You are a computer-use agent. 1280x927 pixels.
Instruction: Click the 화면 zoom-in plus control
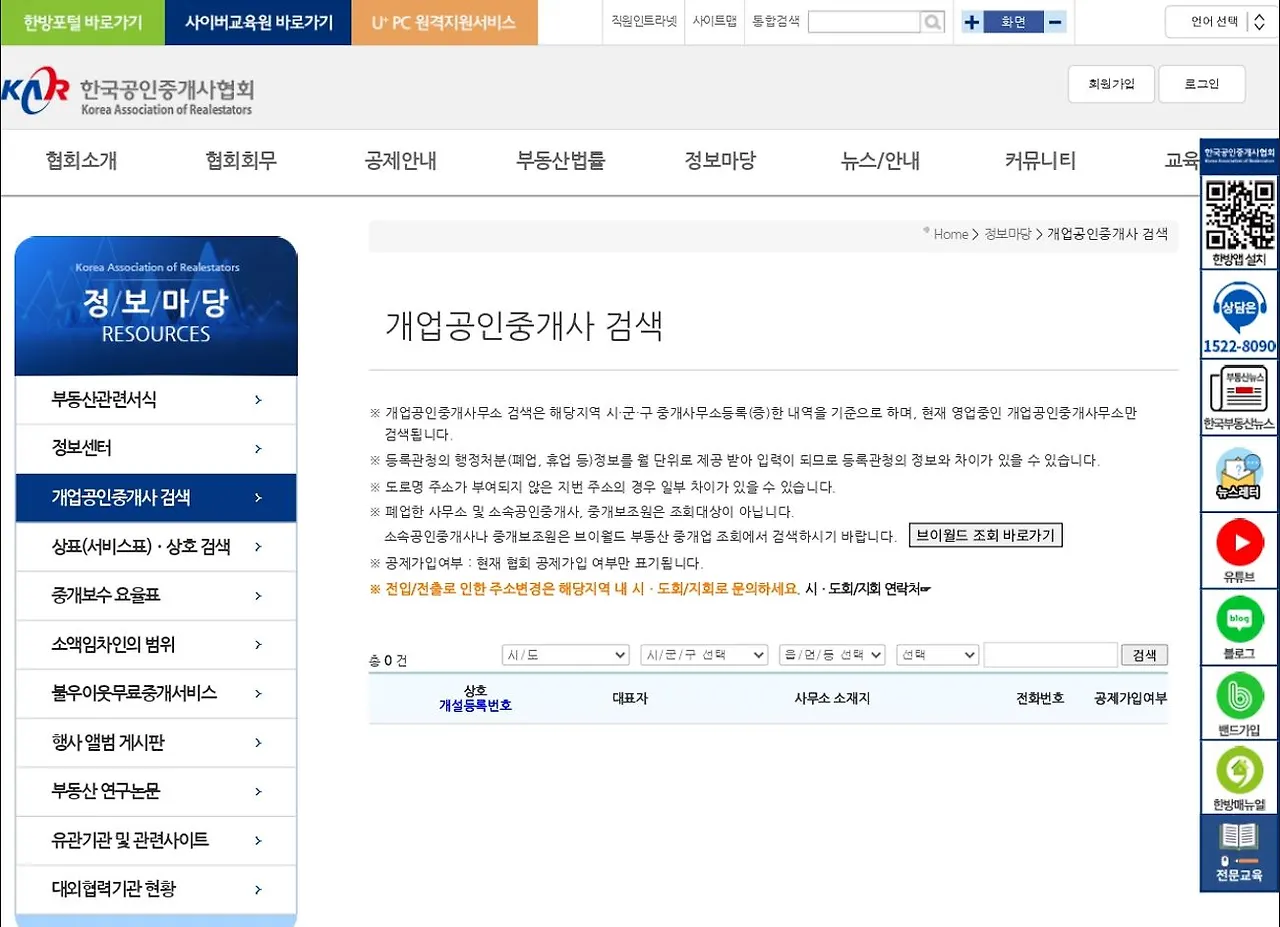[x=971, y=21]
